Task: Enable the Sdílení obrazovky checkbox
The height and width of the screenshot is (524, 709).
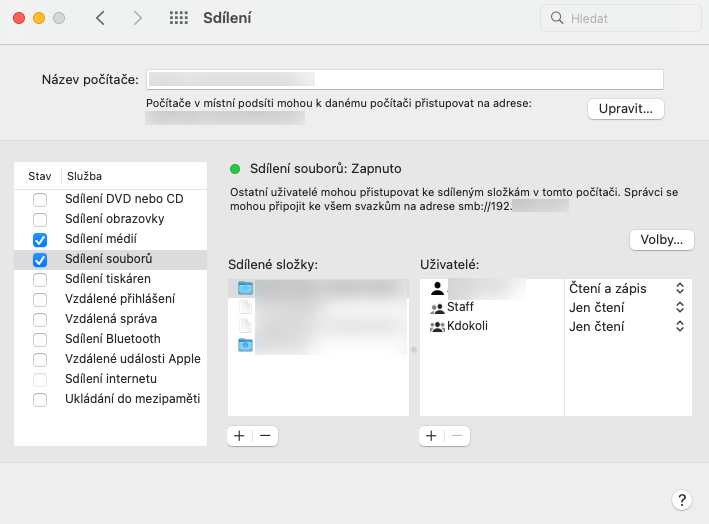Action: point(40,219)
